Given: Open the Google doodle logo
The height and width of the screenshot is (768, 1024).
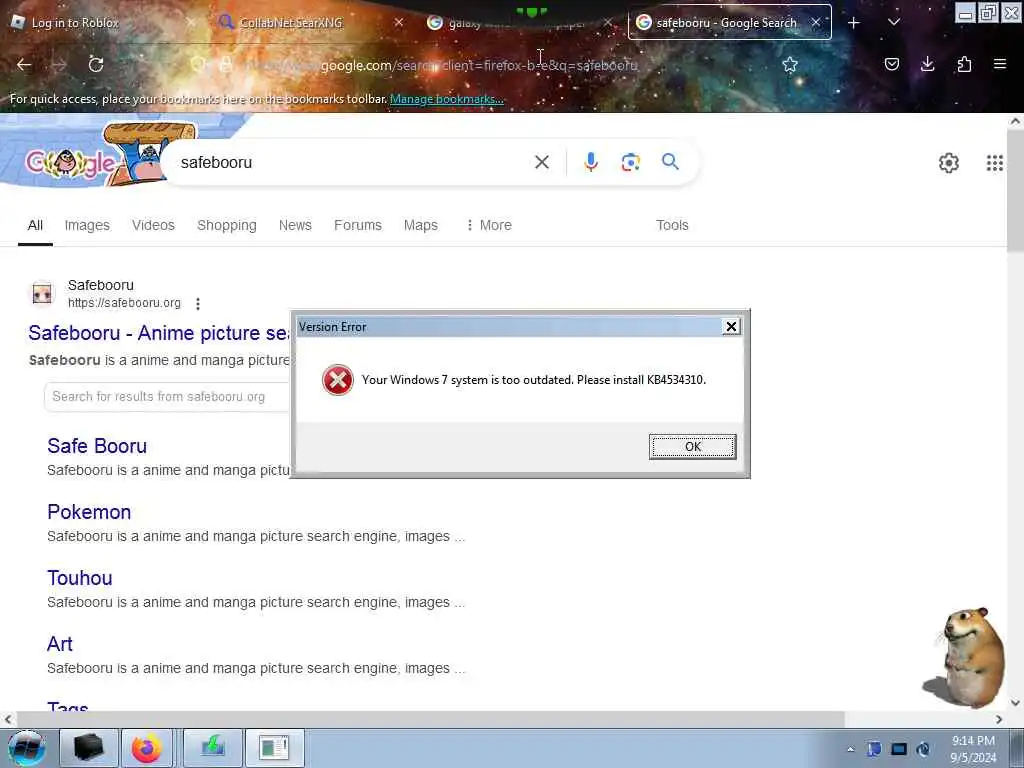Looking at the screenshot, I should 98,155.
